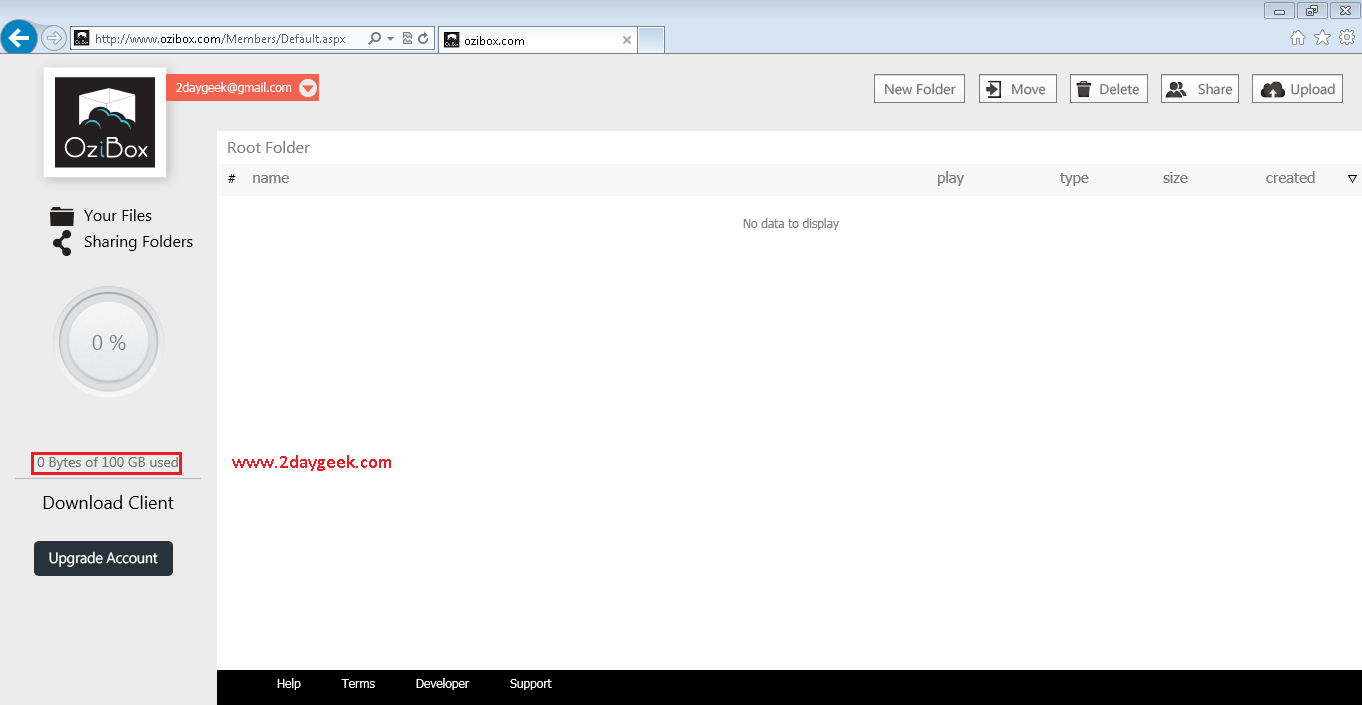Click the Upload button
This screenshot has height=705, width=1362.
pos(1297,88)
